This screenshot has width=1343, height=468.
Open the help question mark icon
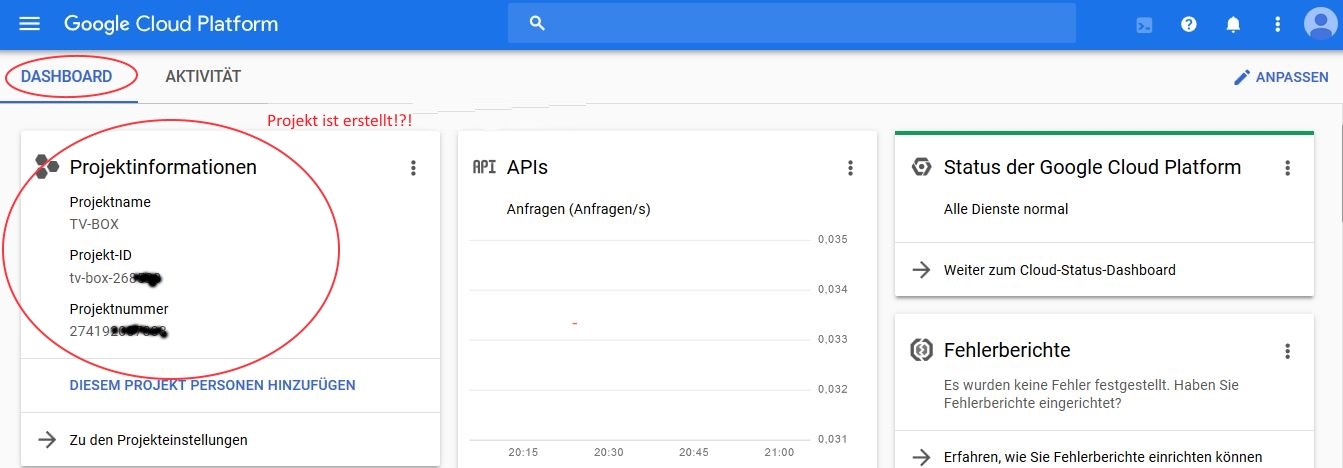(1188, 24)
